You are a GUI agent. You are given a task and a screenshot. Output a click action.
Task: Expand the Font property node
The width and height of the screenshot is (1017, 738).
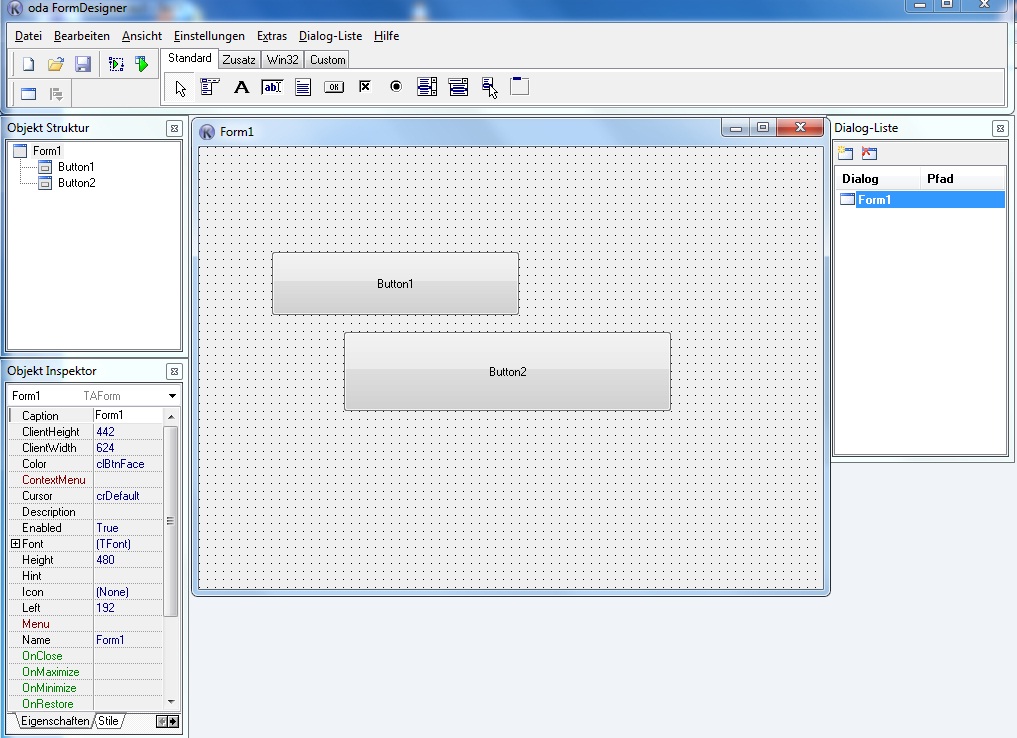click(x=15, y=544)
